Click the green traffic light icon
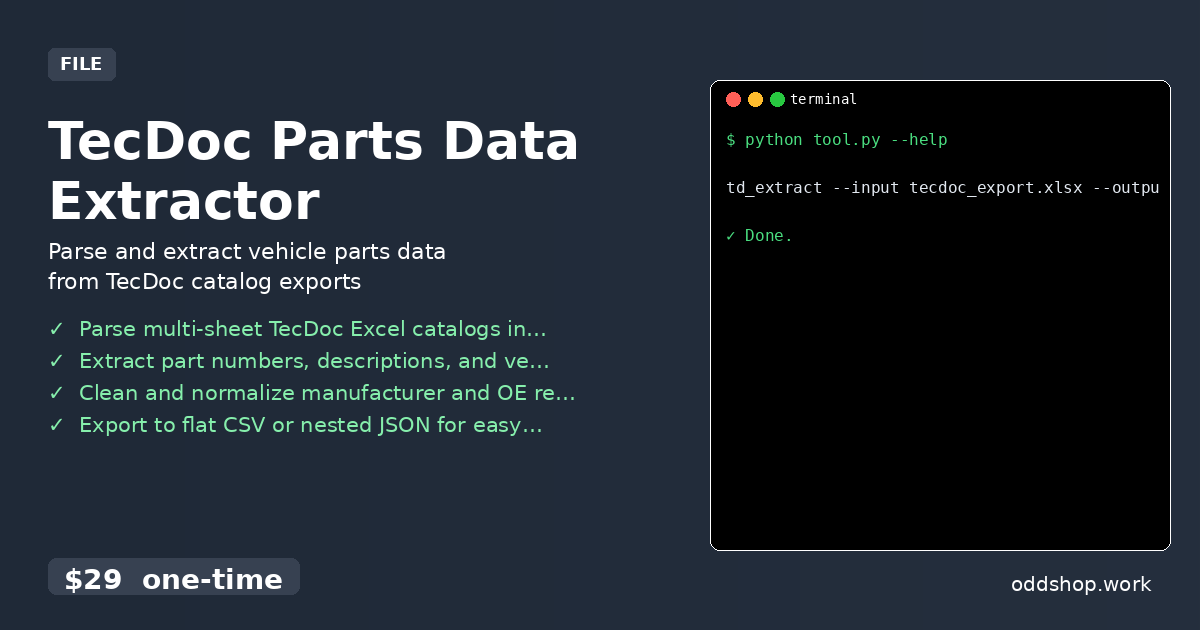1200x630 pixels. pyautogui.click(x=778, y=99)
